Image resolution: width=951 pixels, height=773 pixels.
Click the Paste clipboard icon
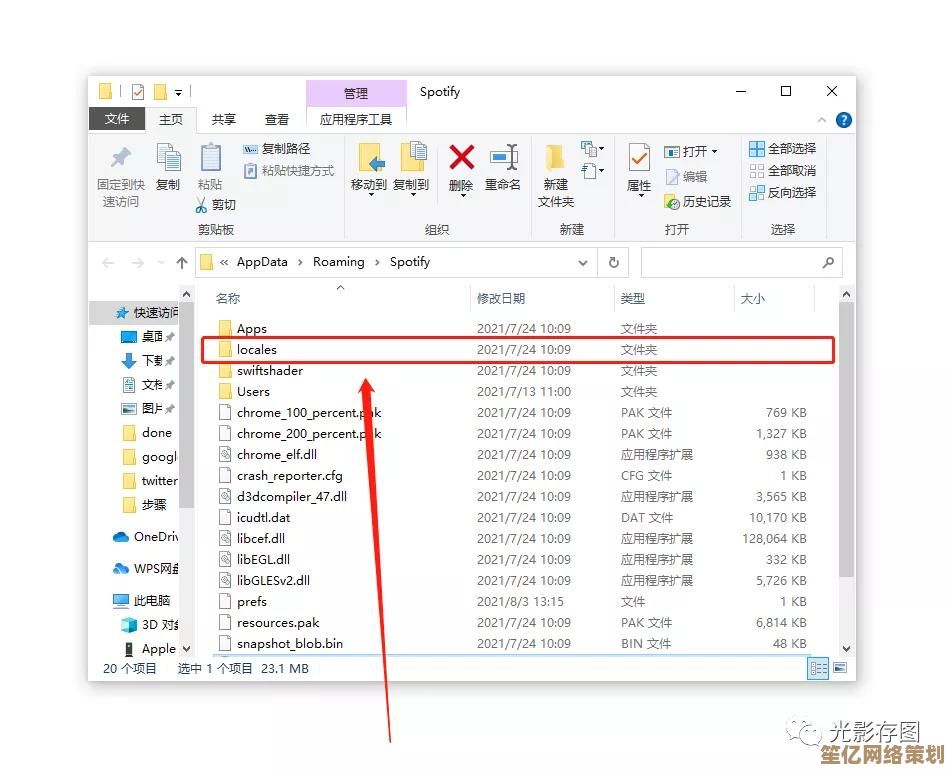coord(210,158)
